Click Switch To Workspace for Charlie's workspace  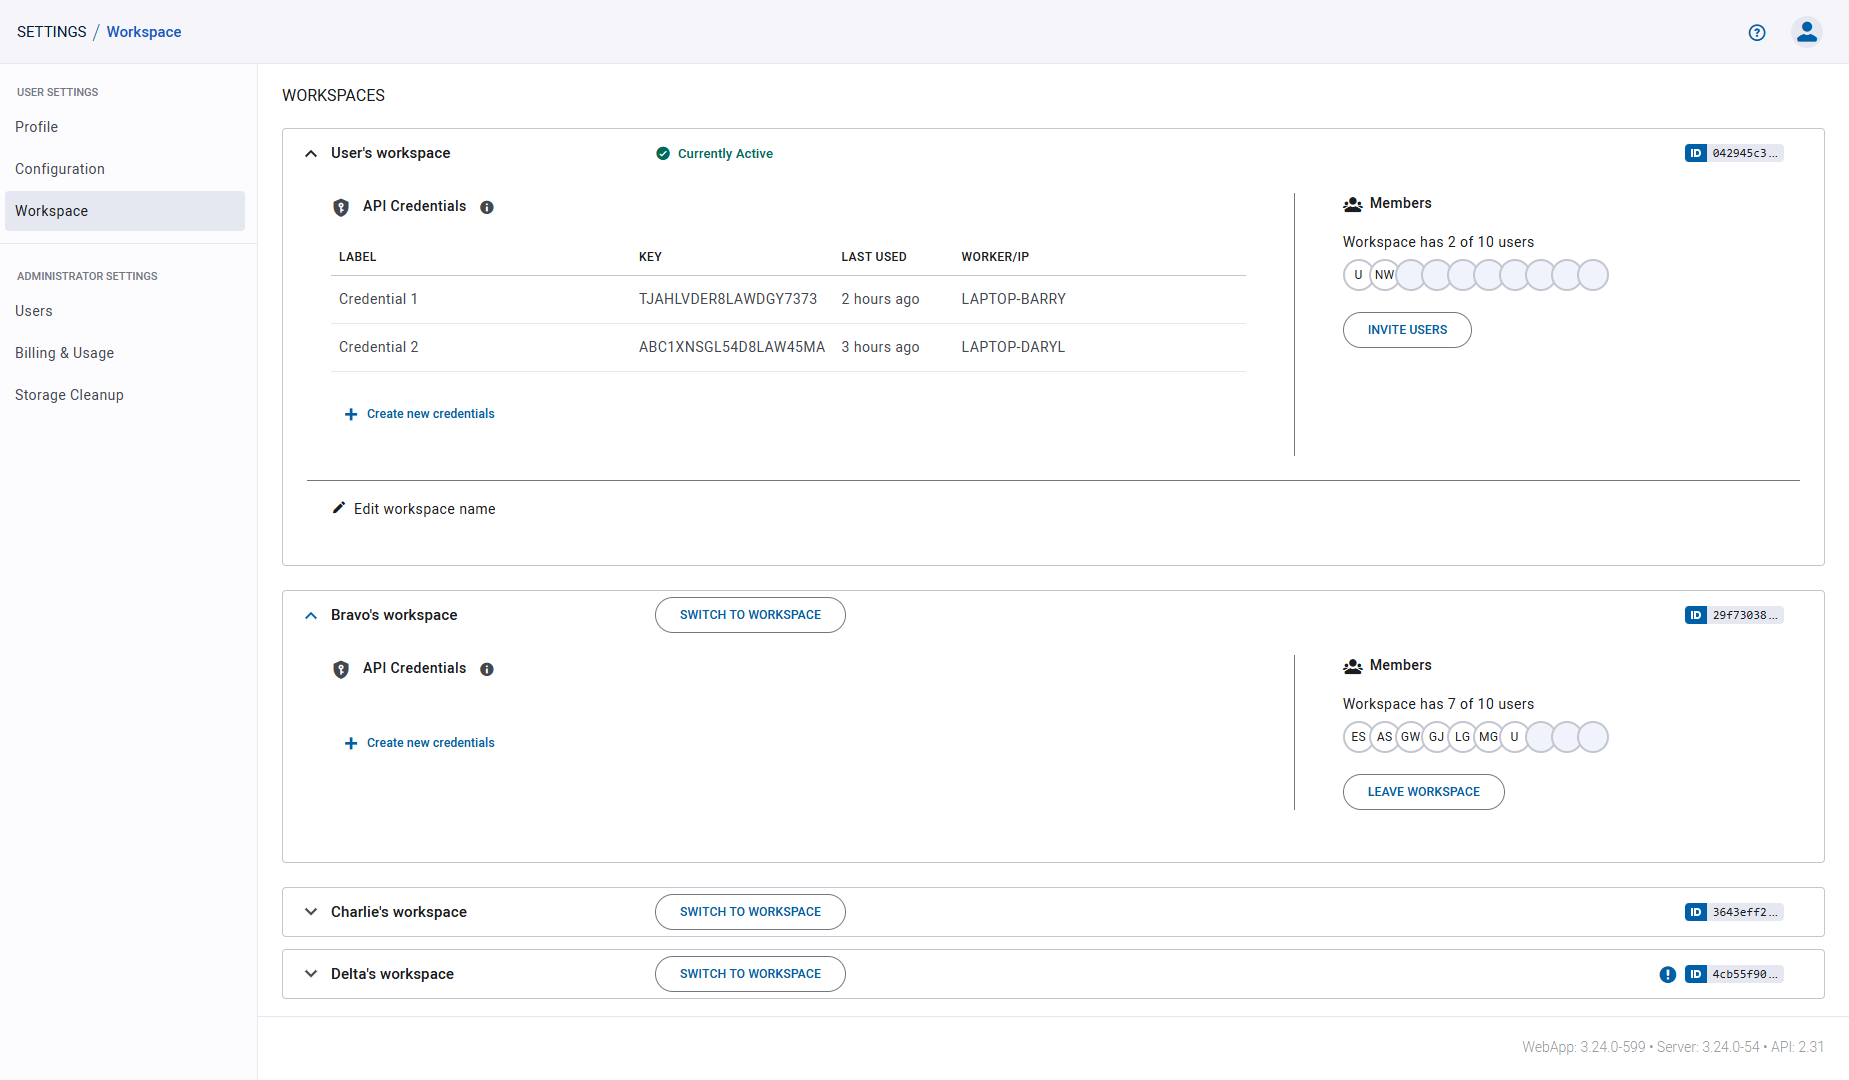point(749,911)
